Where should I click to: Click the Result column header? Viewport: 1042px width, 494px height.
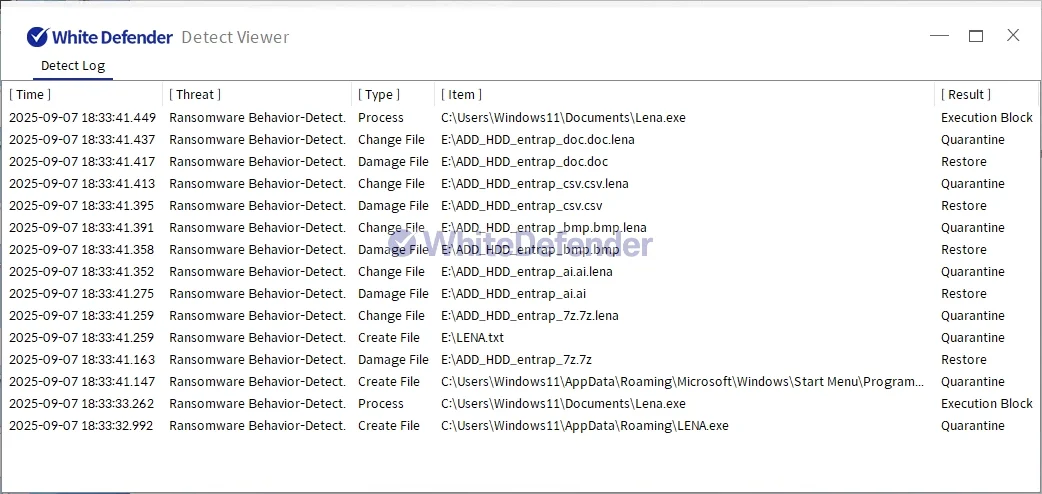click(965, 94)
